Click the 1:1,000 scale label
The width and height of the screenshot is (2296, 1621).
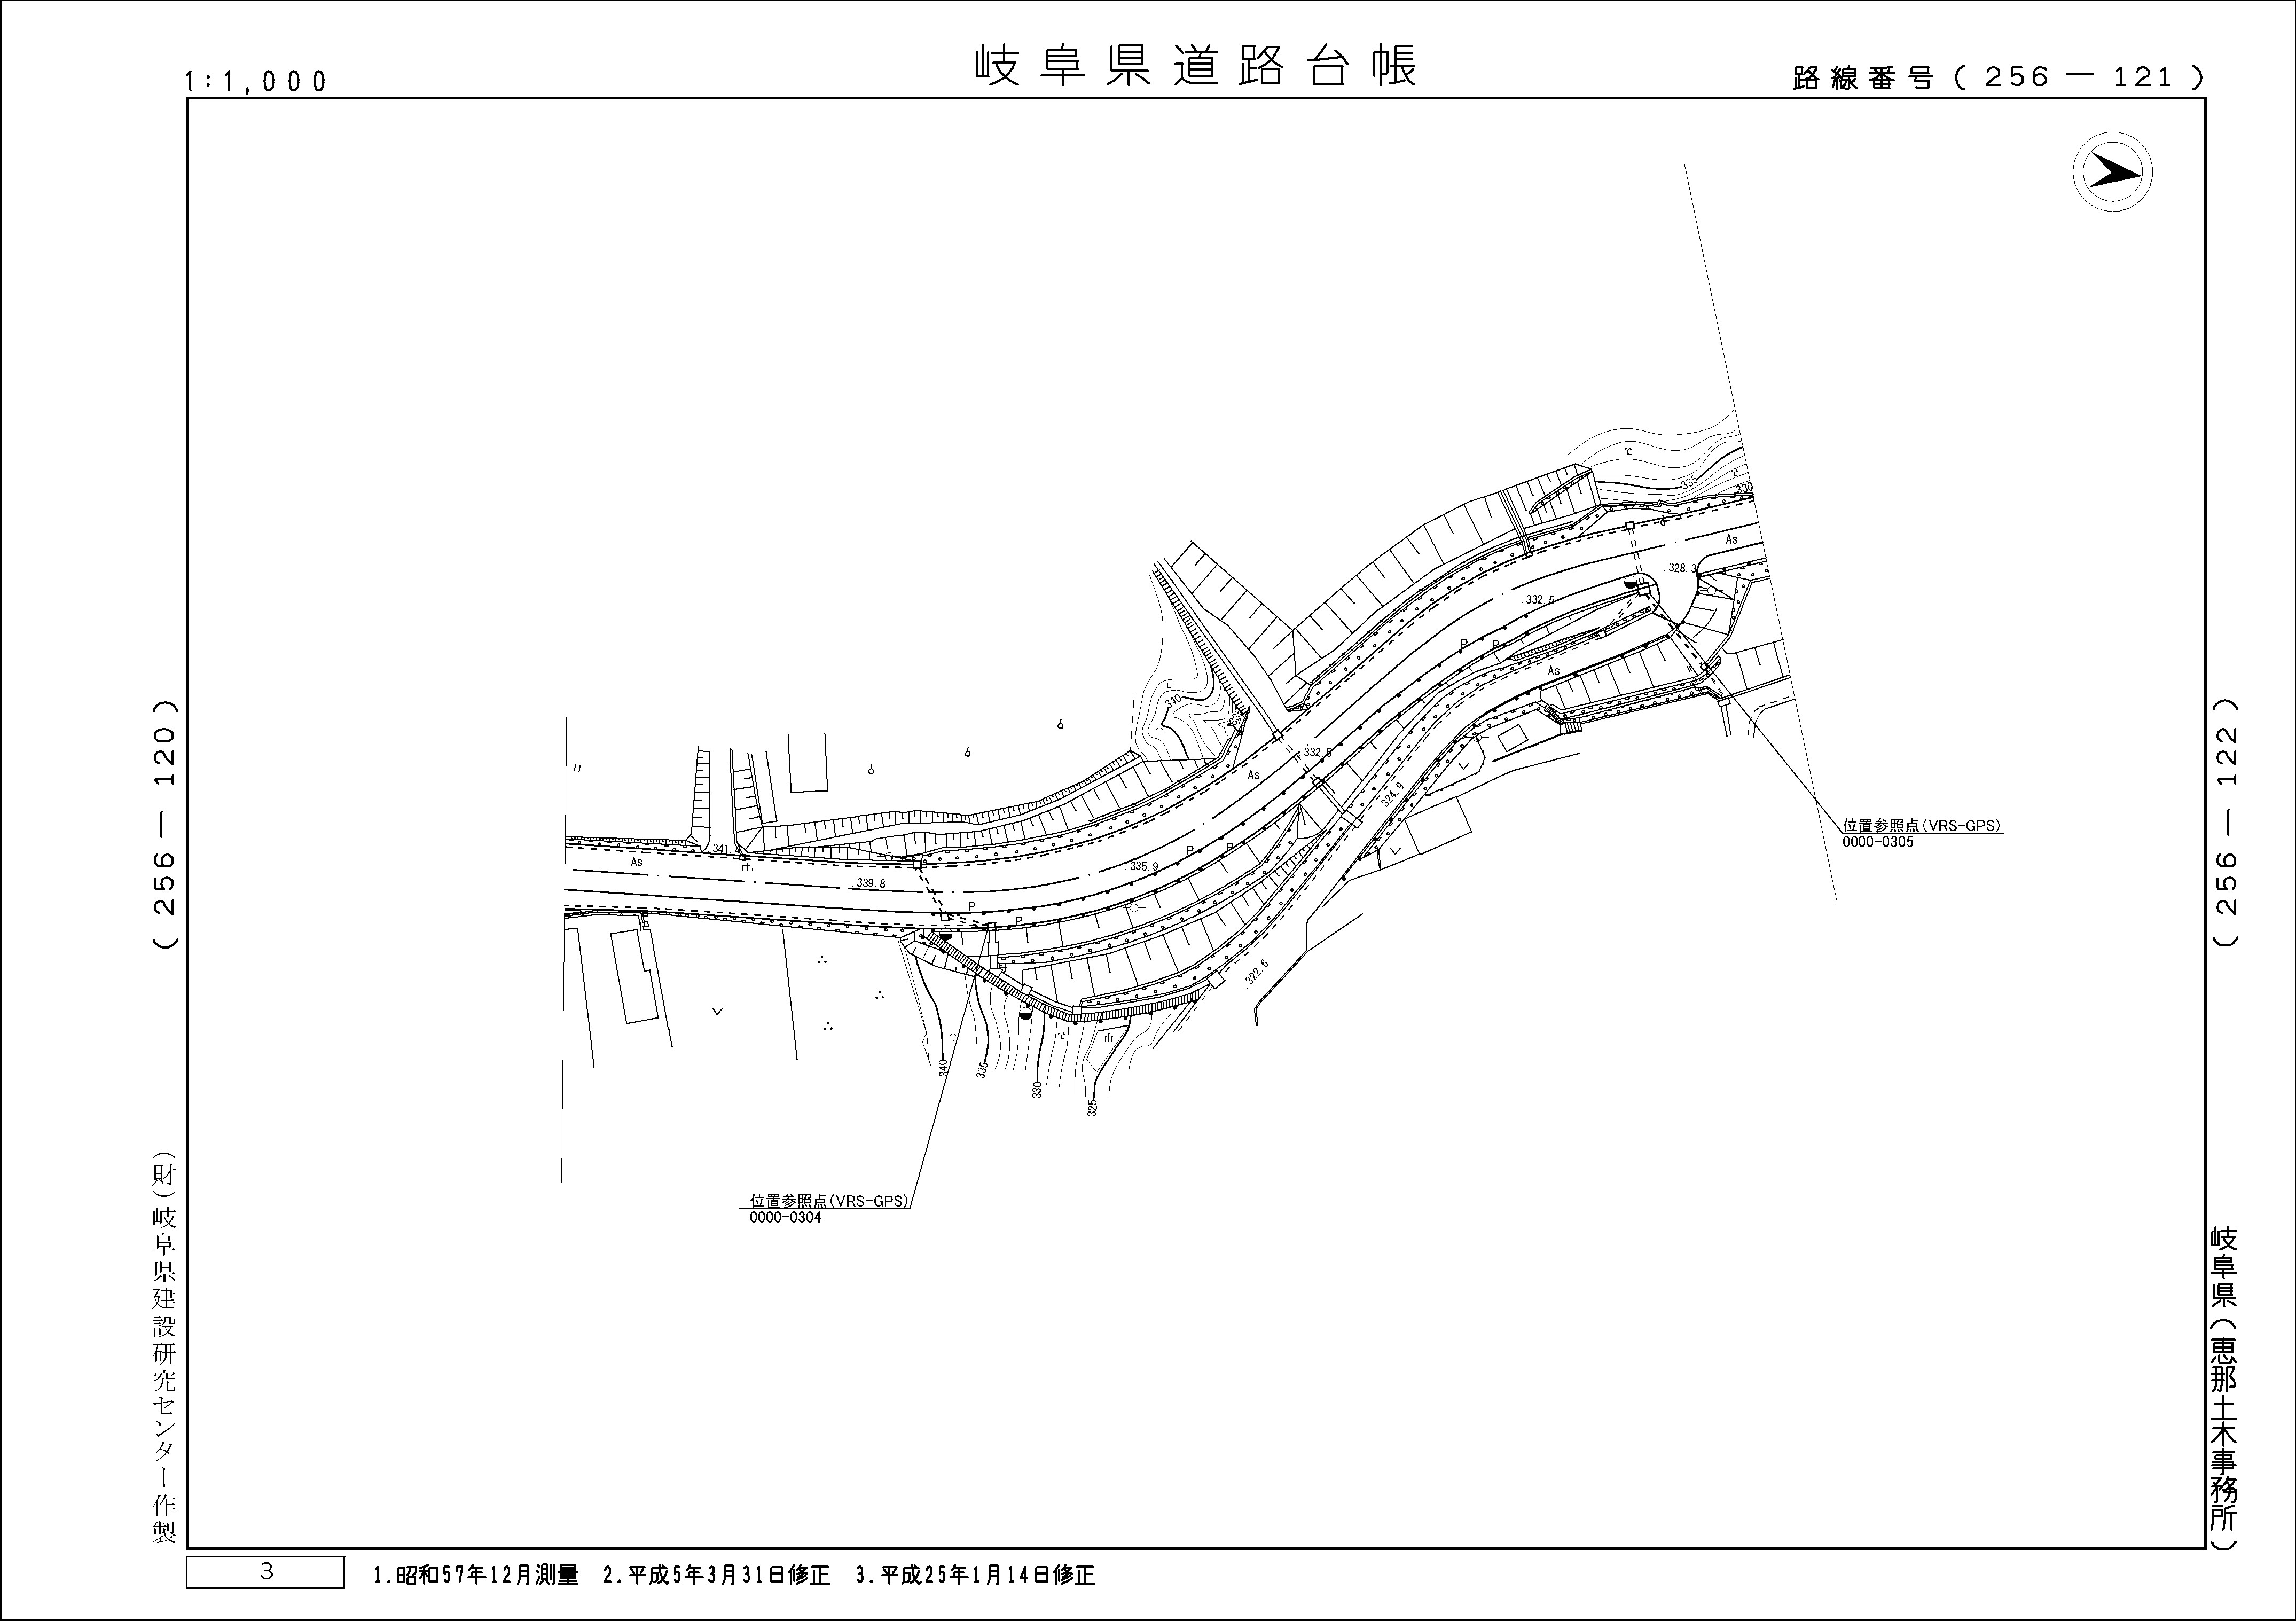(x=256, y=82)
